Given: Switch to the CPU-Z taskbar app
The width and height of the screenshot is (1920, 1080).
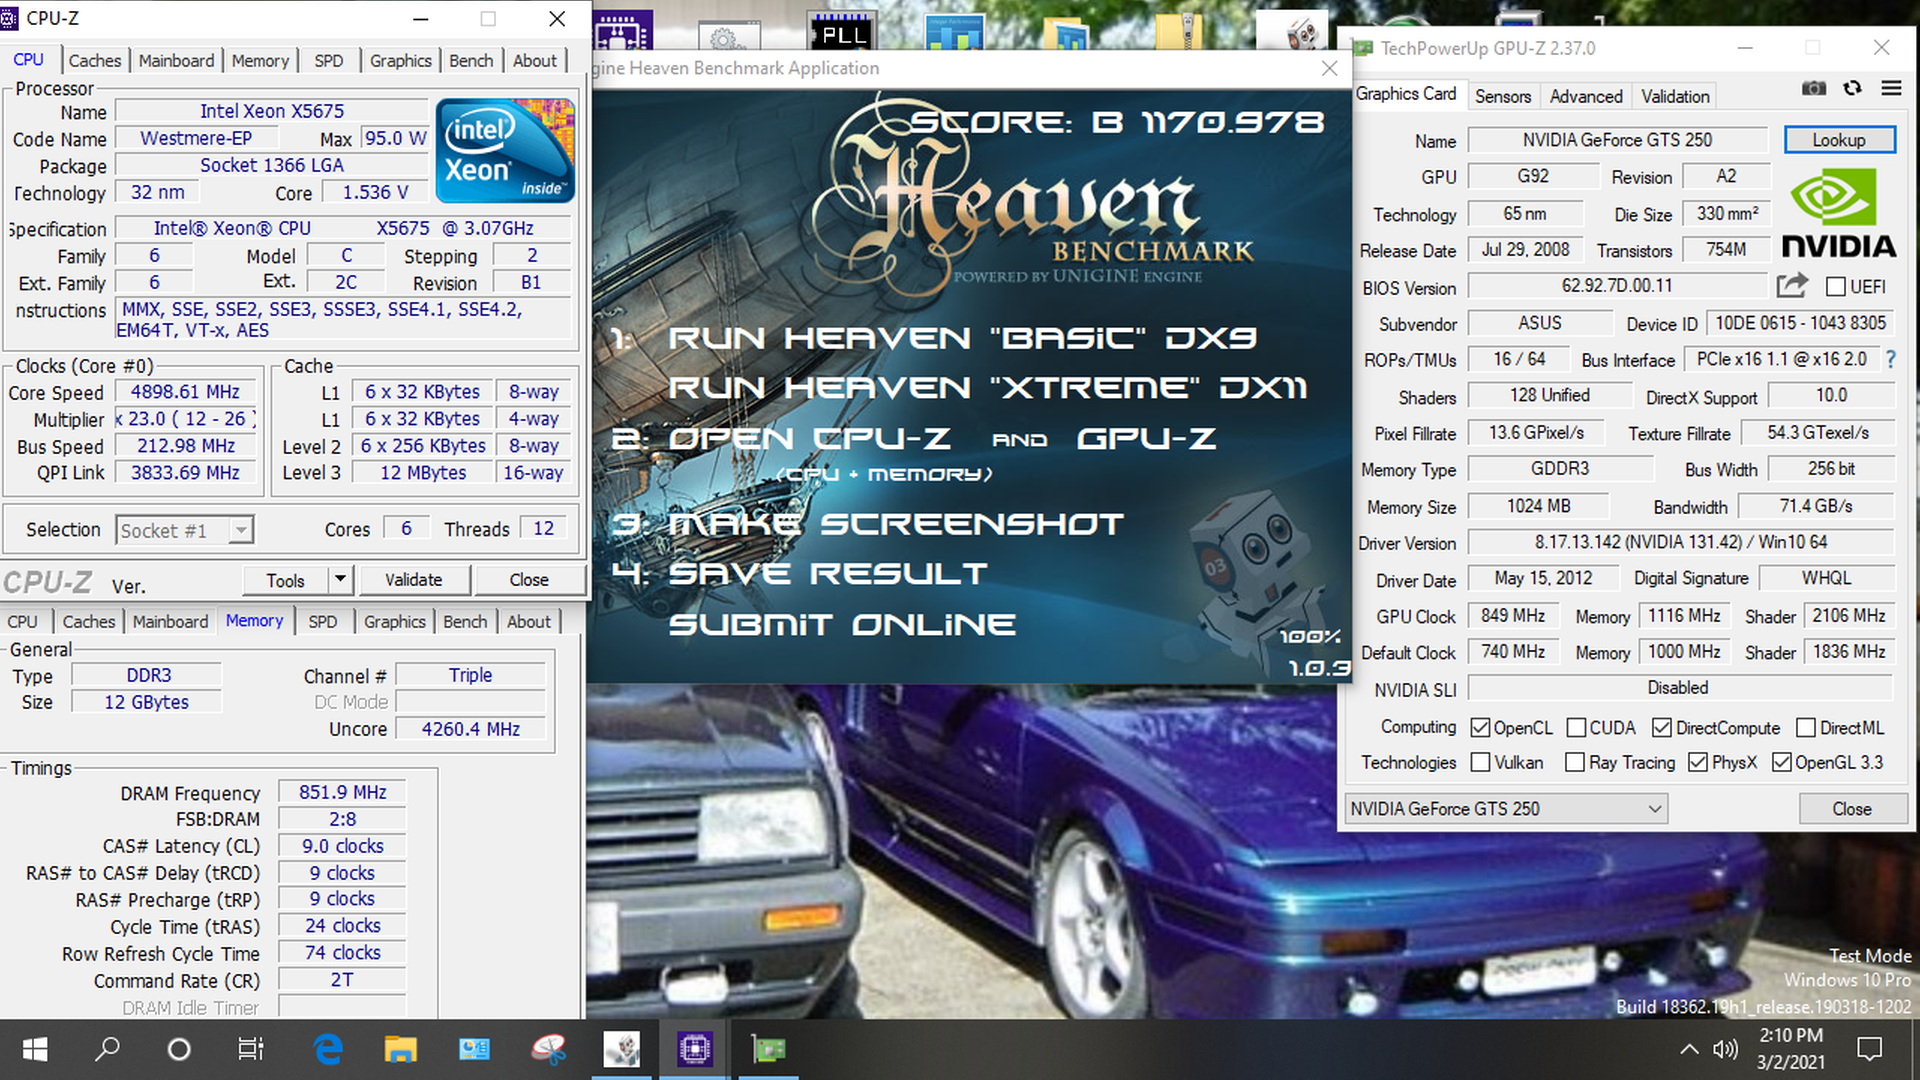Looking at the screenshot, I should click(x=695, y=1049).
